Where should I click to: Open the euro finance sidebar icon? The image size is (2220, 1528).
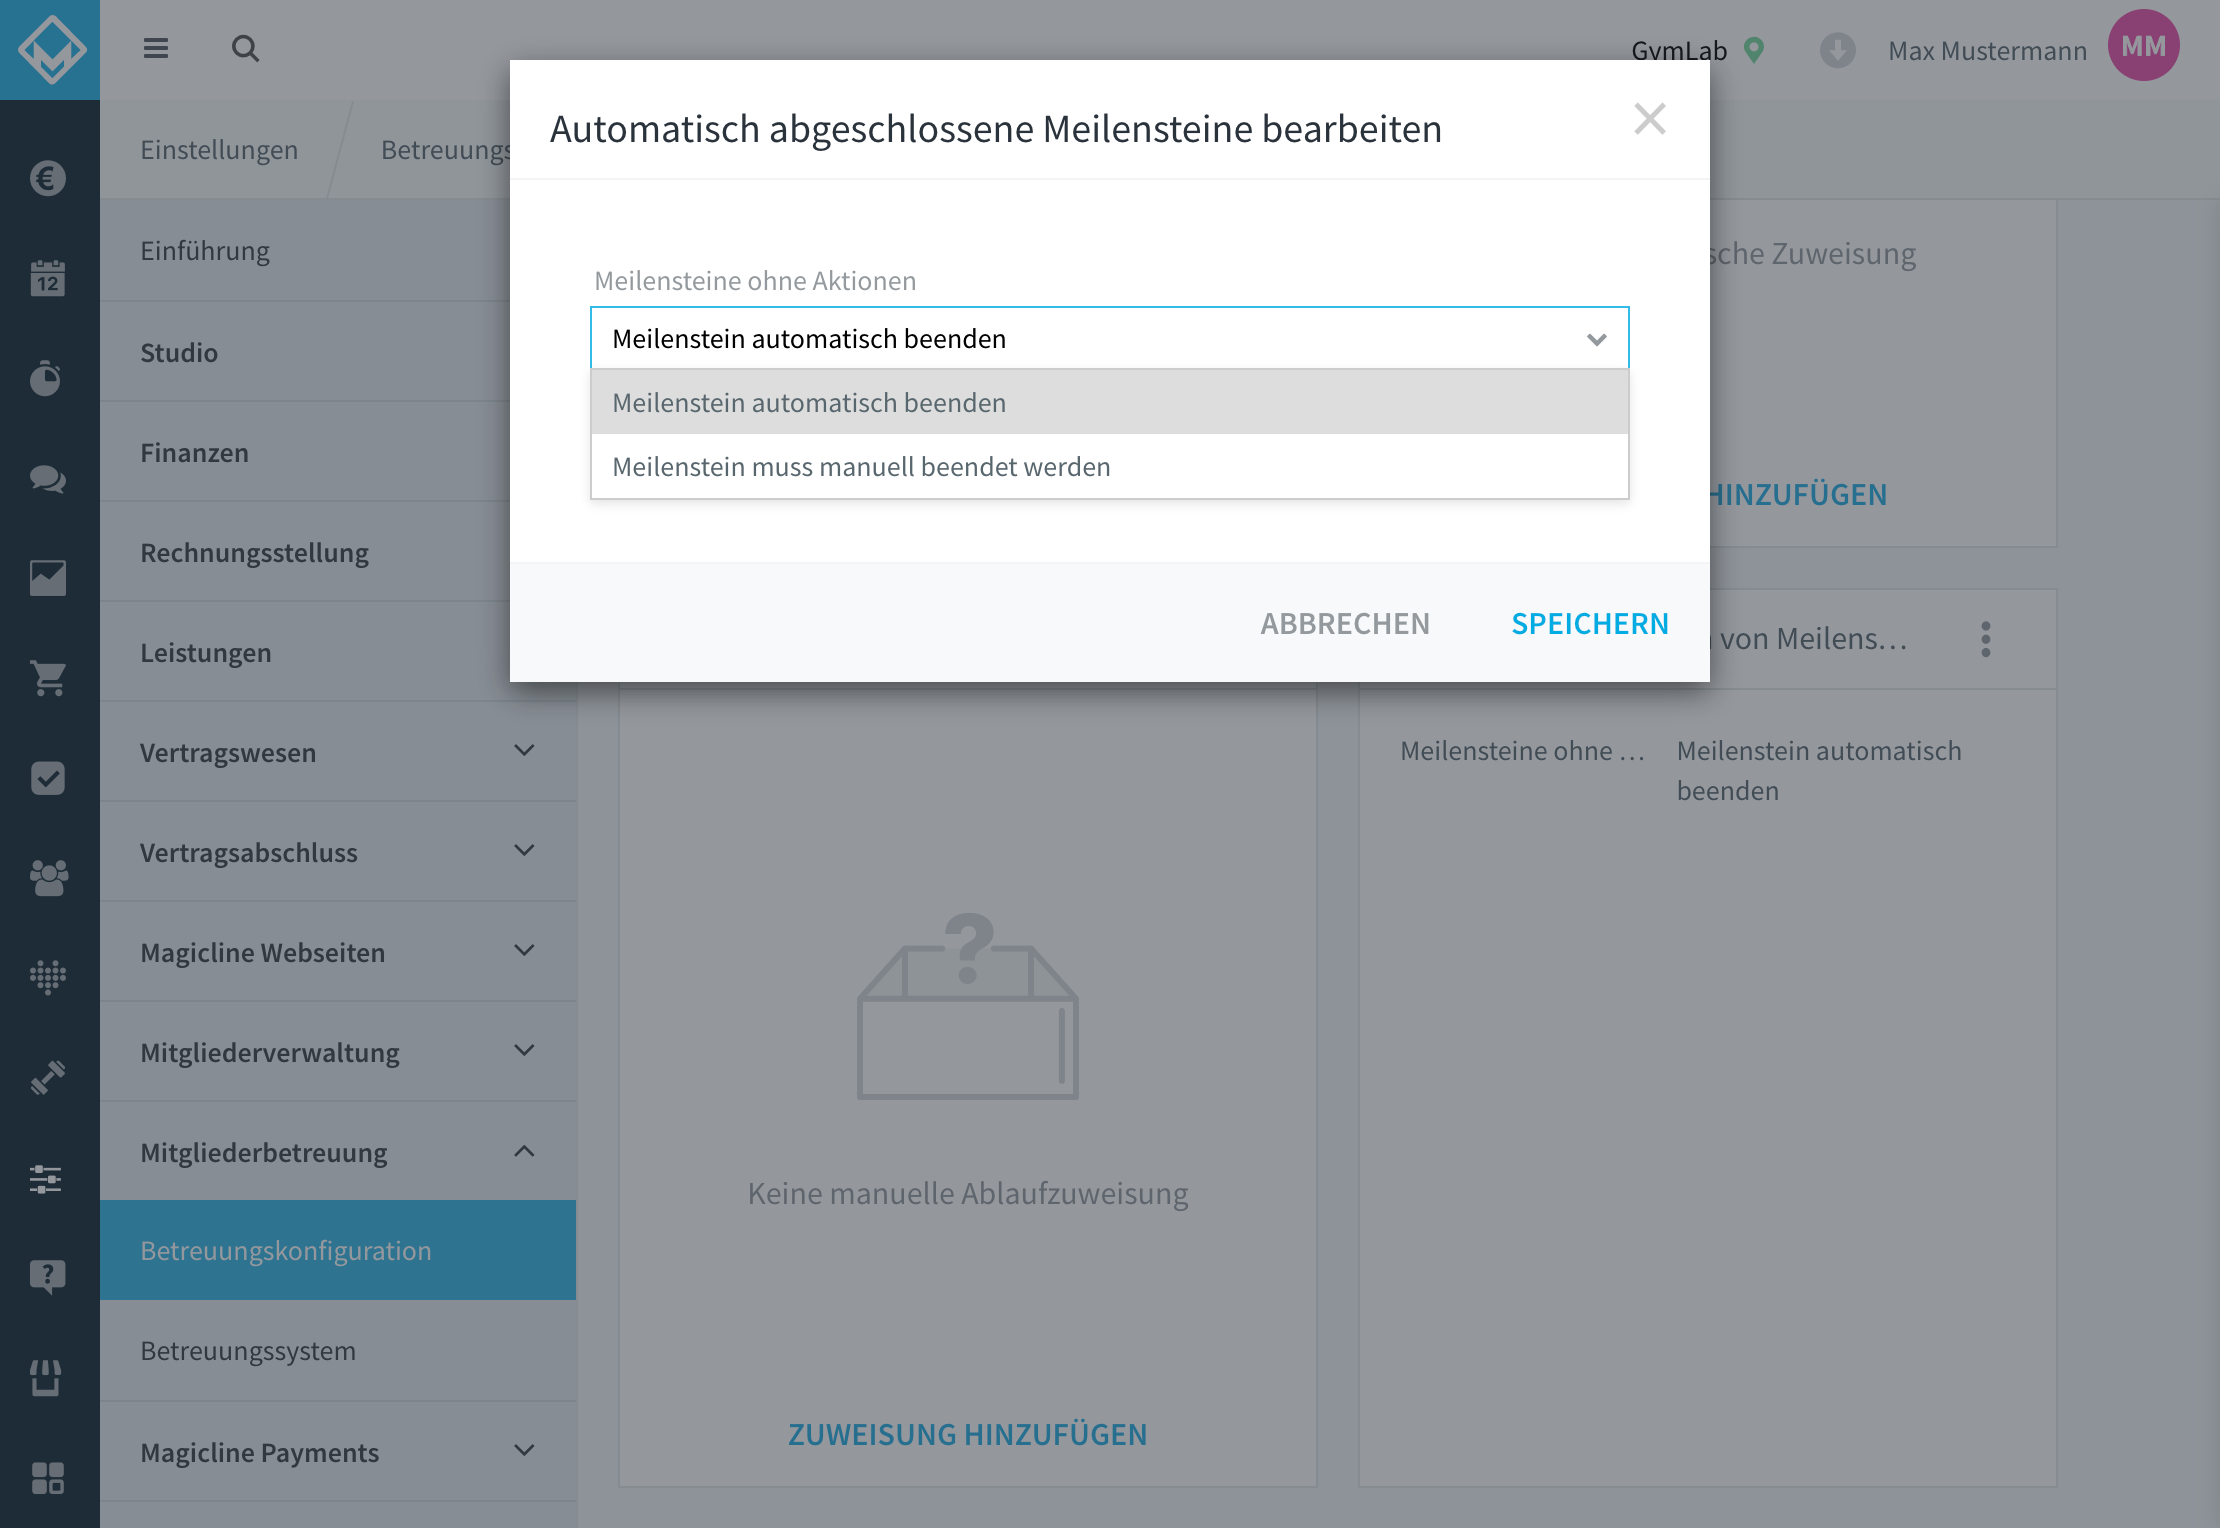point(48,179)
